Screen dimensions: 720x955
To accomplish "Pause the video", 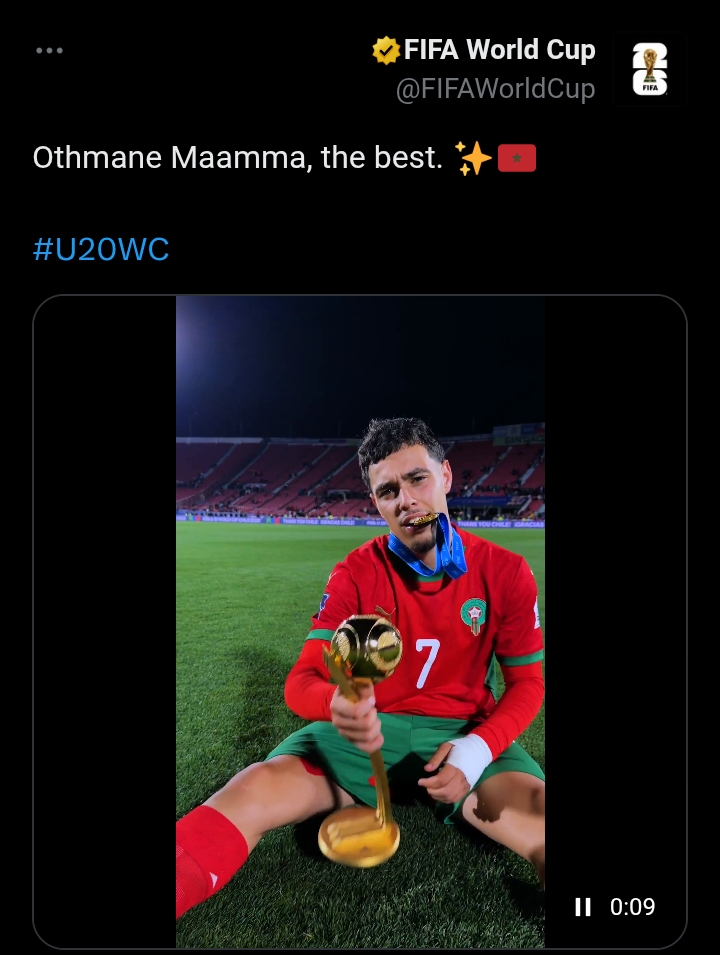I will click(583, 907).
